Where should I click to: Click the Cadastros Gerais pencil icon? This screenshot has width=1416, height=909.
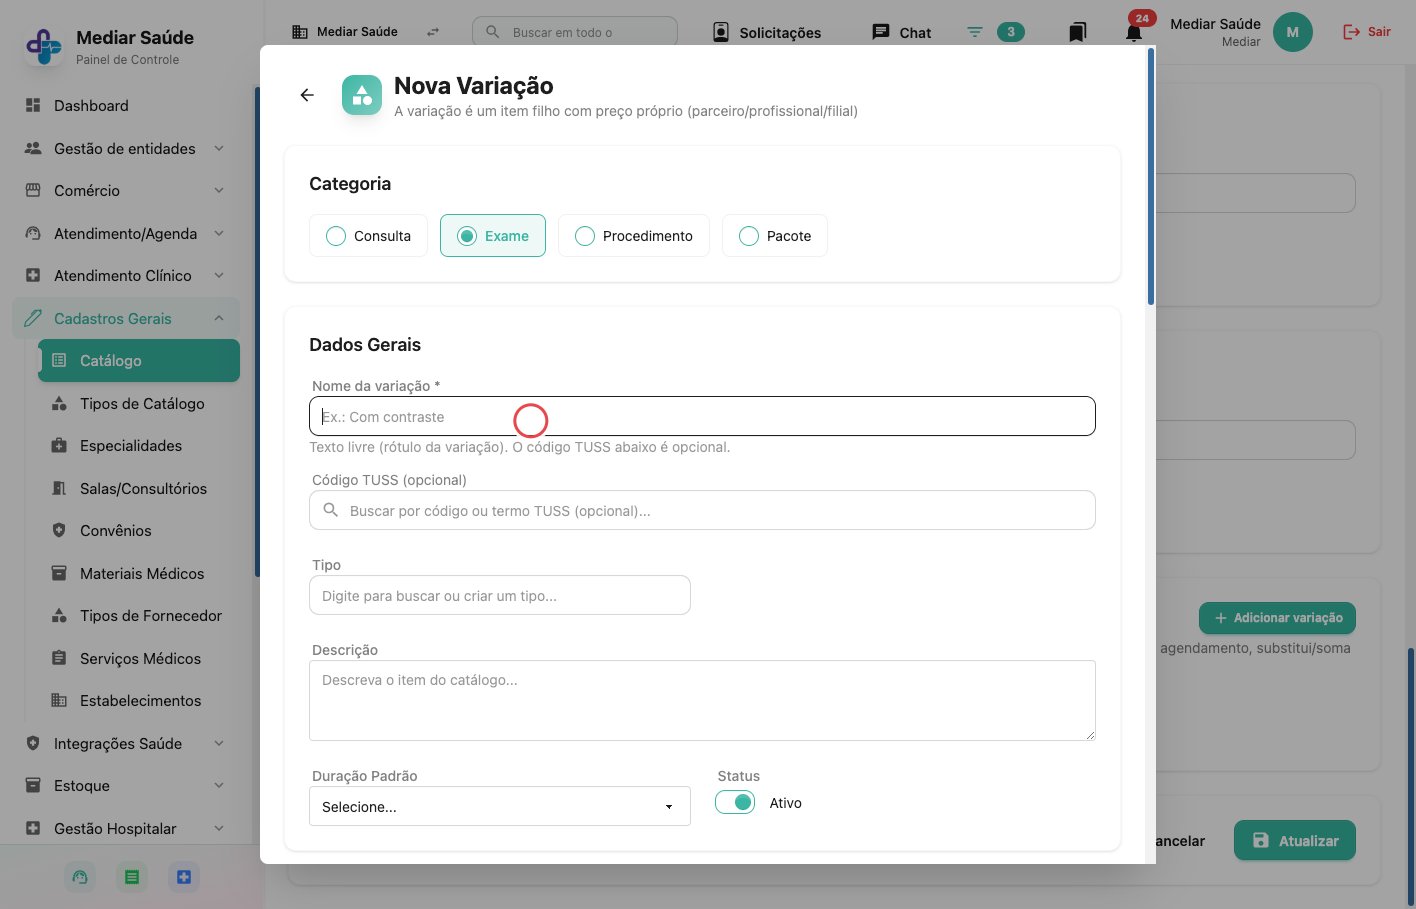tap(33, 318)
